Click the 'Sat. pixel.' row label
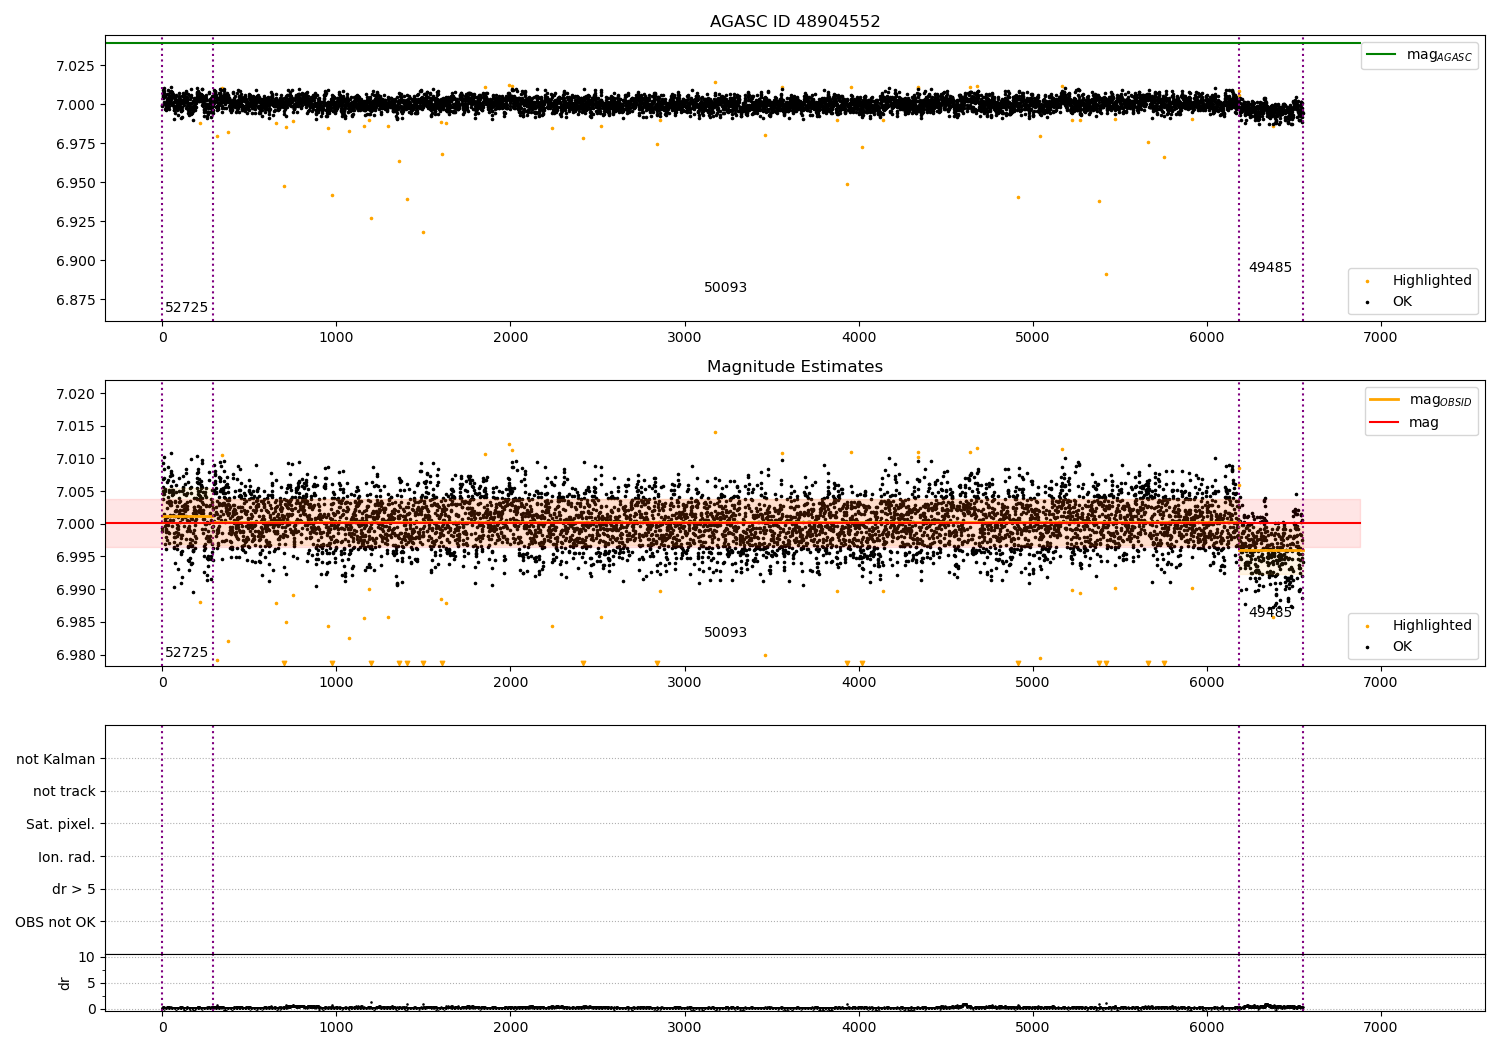This screenshot has height=1050, width=1500. (61, 825)
